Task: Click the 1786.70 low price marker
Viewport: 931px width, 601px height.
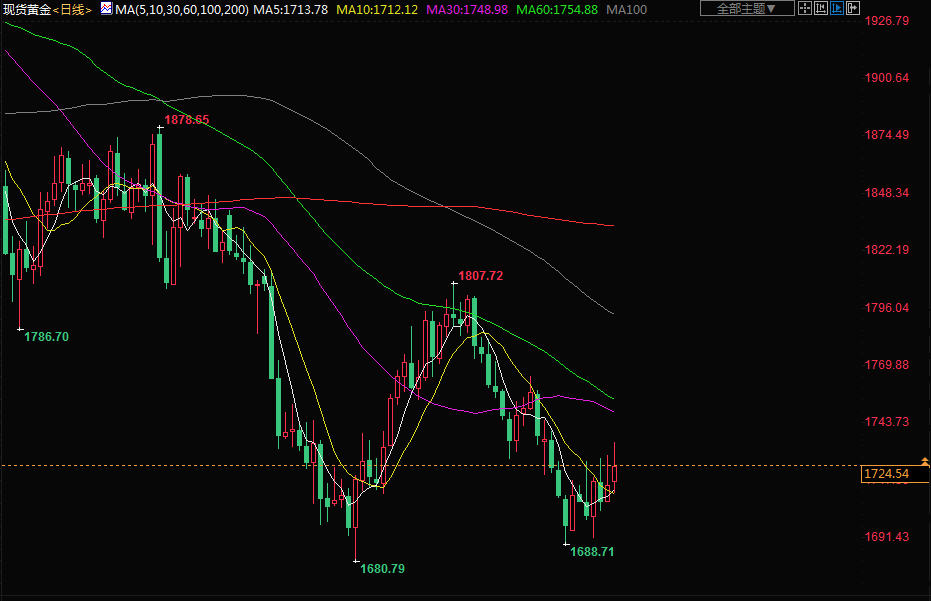Action: point(46,337)
